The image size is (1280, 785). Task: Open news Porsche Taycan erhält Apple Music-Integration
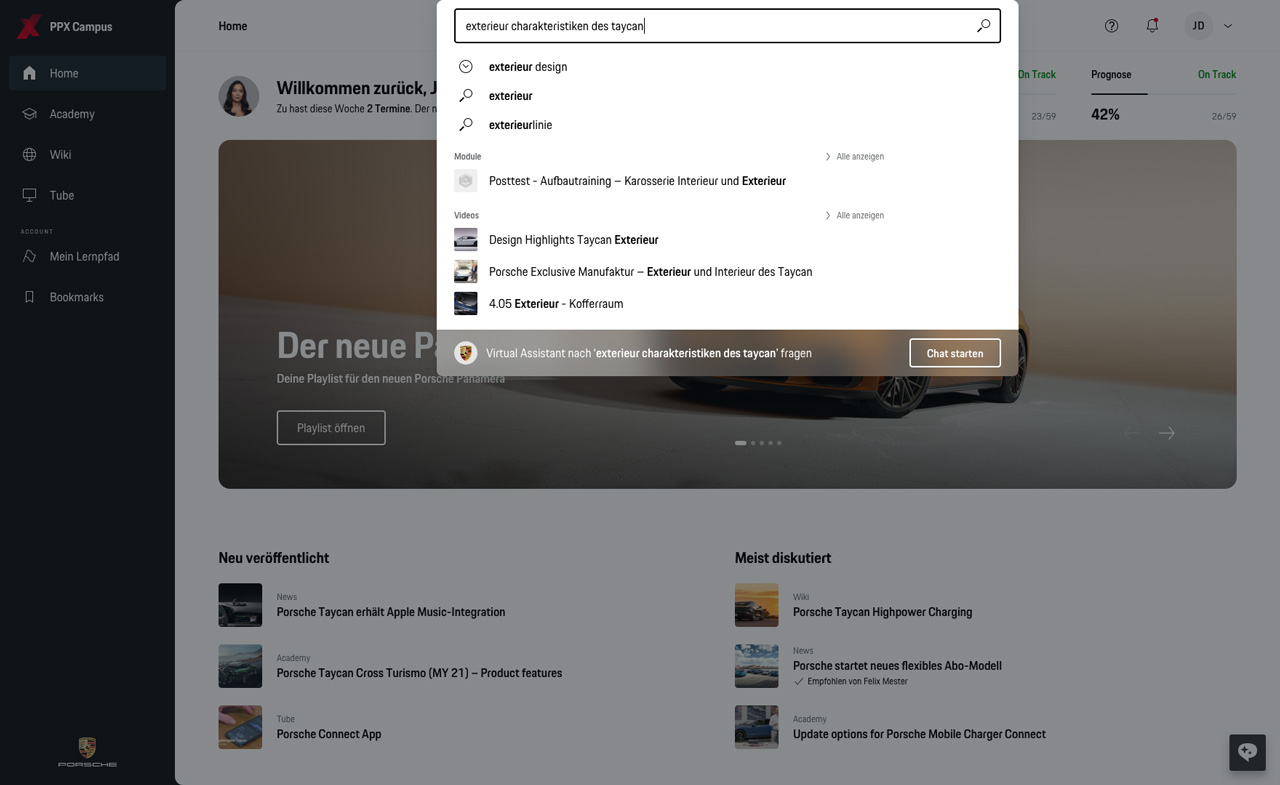click(x=391, y=612)
